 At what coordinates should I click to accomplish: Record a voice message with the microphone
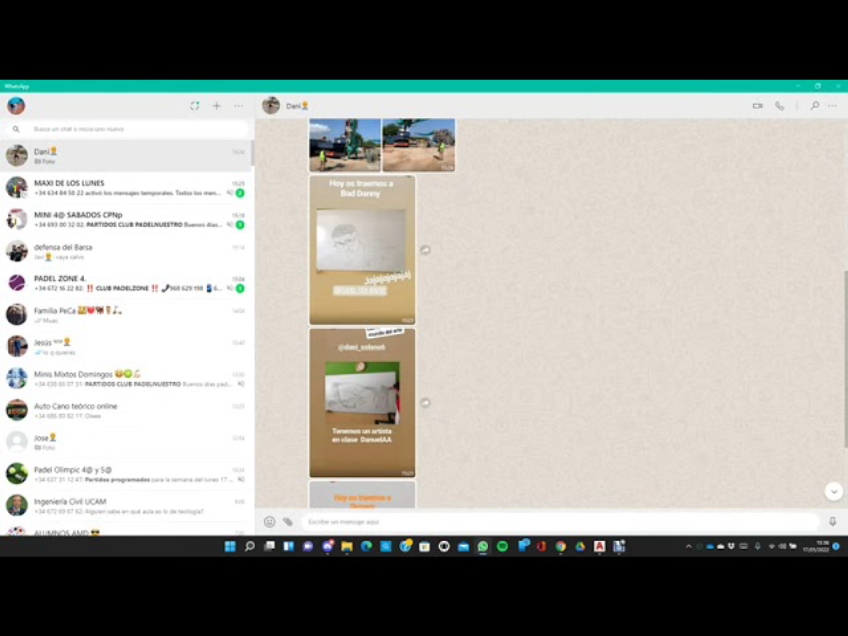[x=832, y=521]
